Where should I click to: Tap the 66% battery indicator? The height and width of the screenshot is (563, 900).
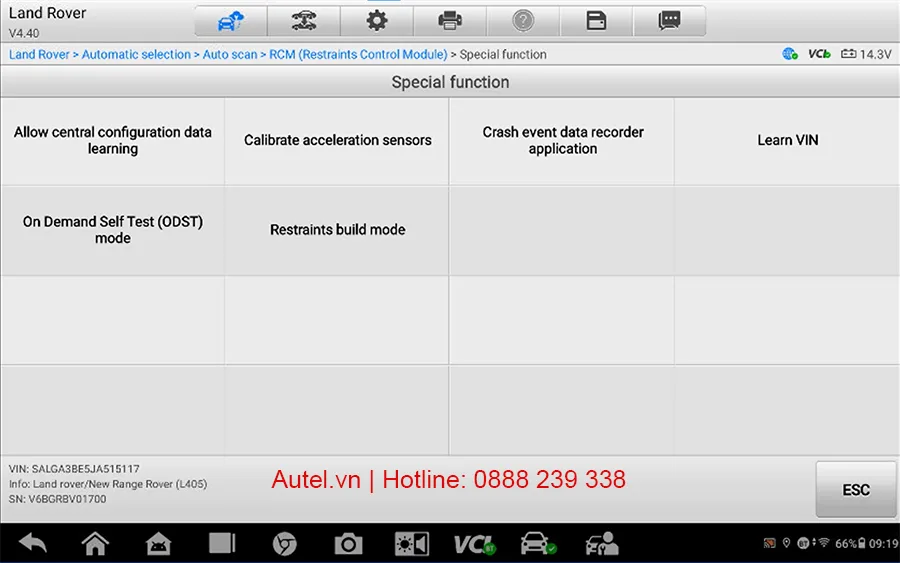point(850,543)
